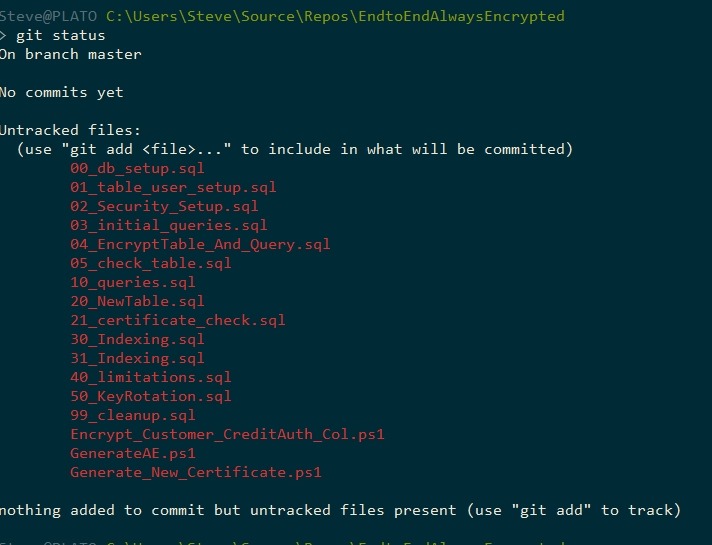The height and width of the screenshot is (545, 712).
Task: Click the 20_NewTable.sql file name
Action: point(137,301)
